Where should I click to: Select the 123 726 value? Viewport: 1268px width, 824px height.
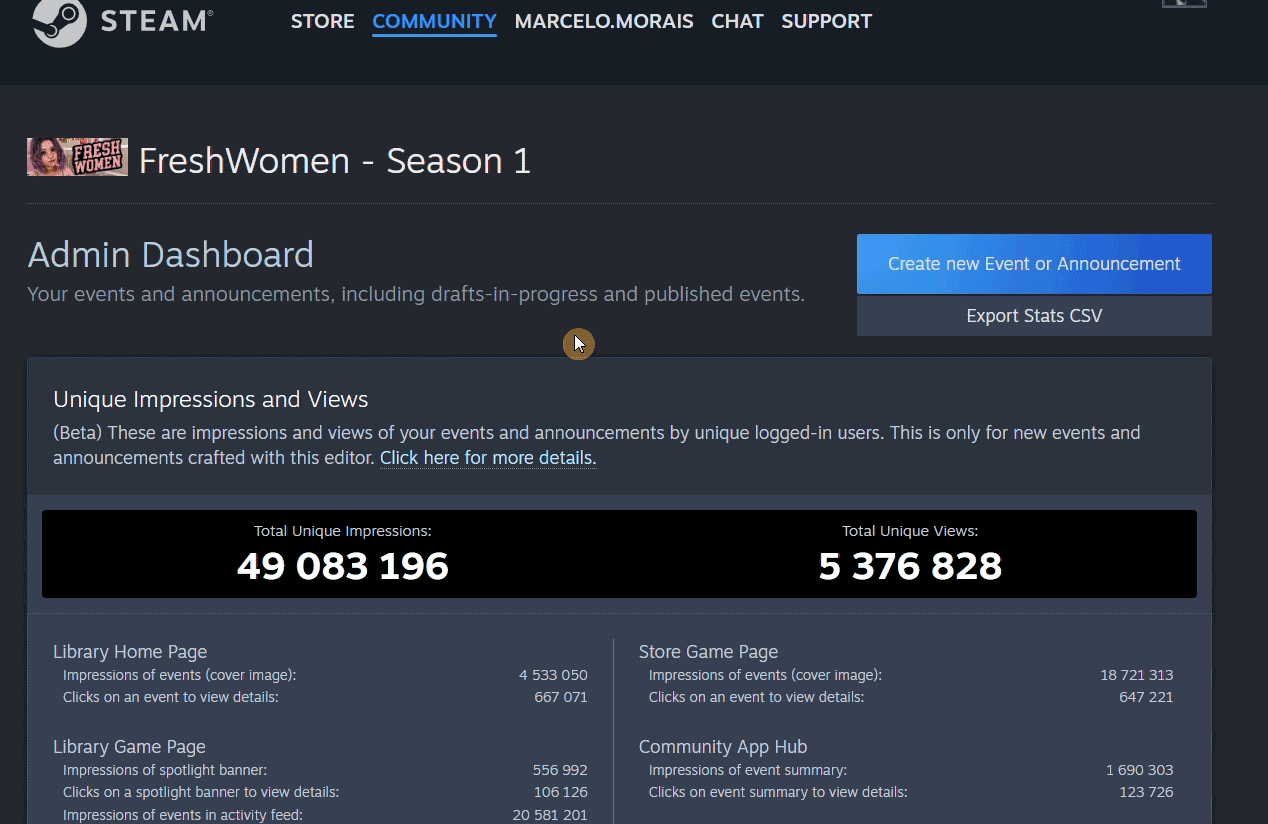point(1146,792)
